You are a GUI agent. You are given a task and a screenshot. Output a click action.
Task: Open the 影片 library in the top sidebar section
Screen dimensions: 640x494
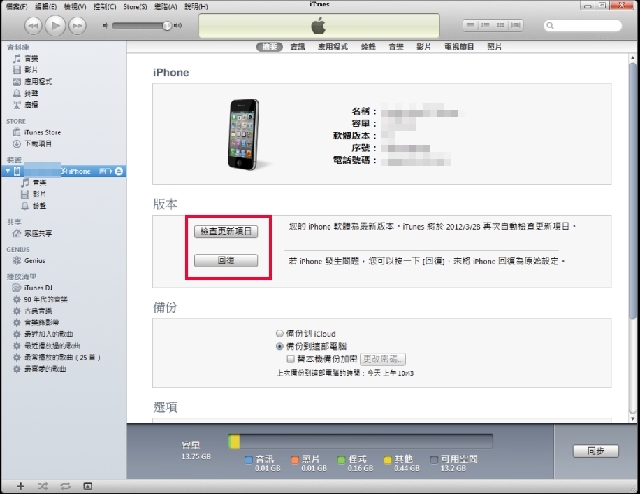(25, 70)
